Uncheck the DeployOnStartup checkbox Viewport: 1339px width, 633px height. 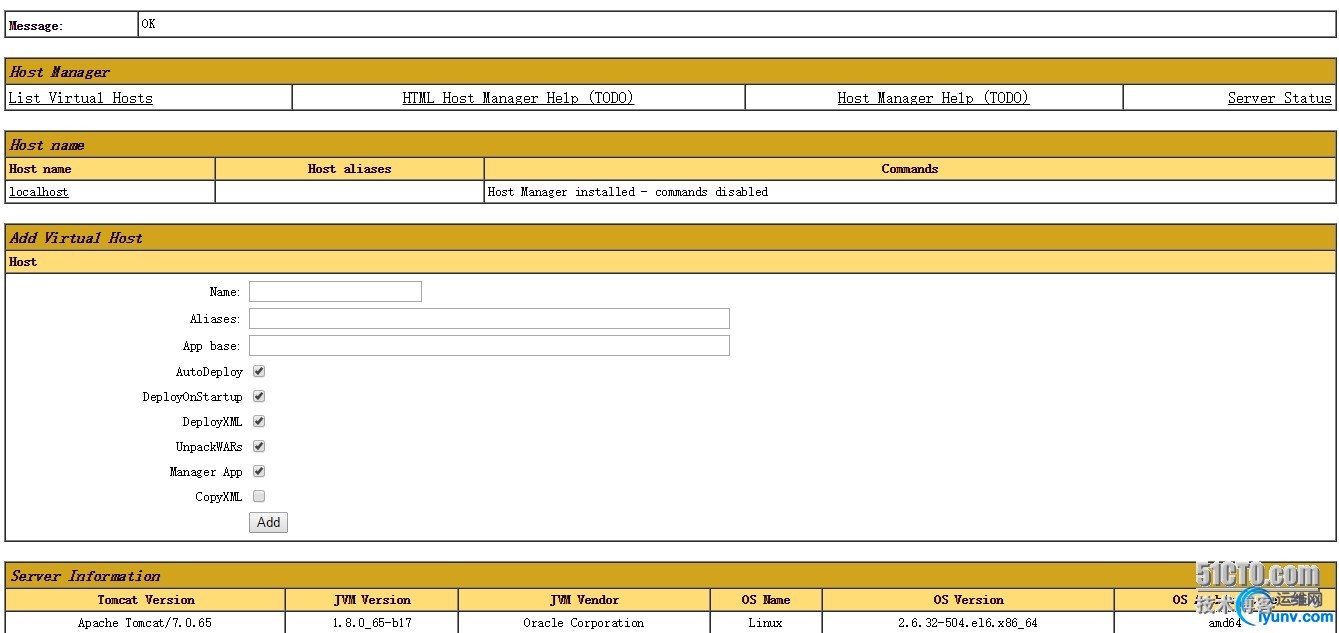coord(259,396)
